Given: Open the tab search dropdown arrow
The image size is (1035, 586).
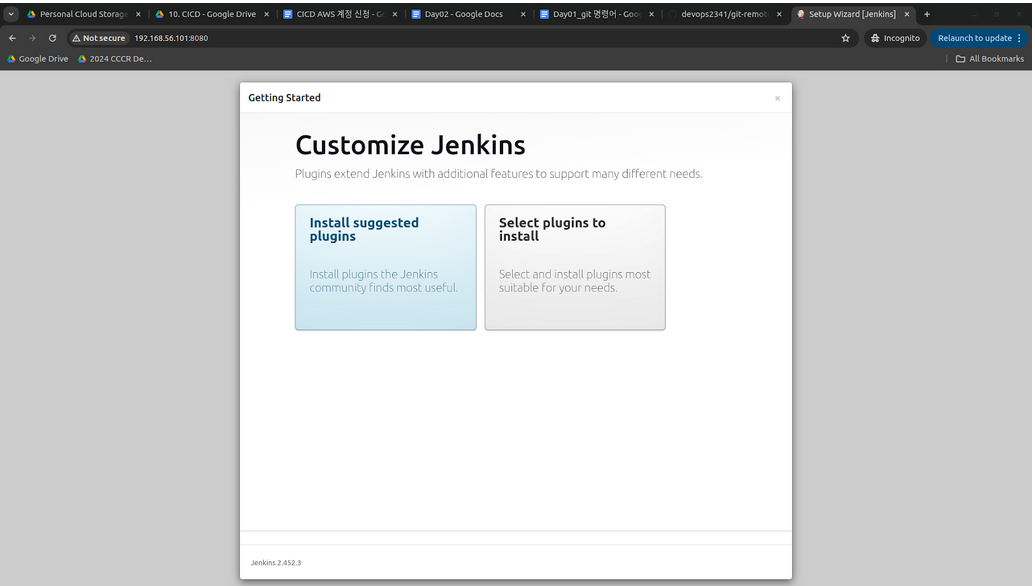Looking at the screenshot, I should (x=11, y=14).
